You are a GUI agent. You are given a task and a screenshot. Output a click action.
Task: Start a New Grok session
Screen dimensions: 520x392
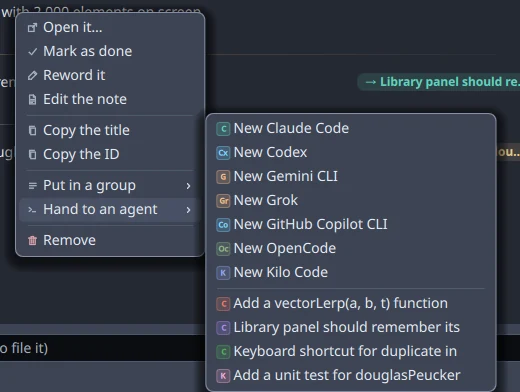(351, 201)
